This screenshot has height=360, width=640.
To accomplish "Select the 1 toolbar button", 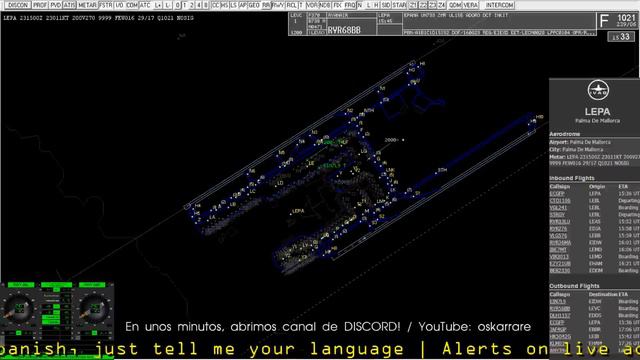I will (184, 5).
